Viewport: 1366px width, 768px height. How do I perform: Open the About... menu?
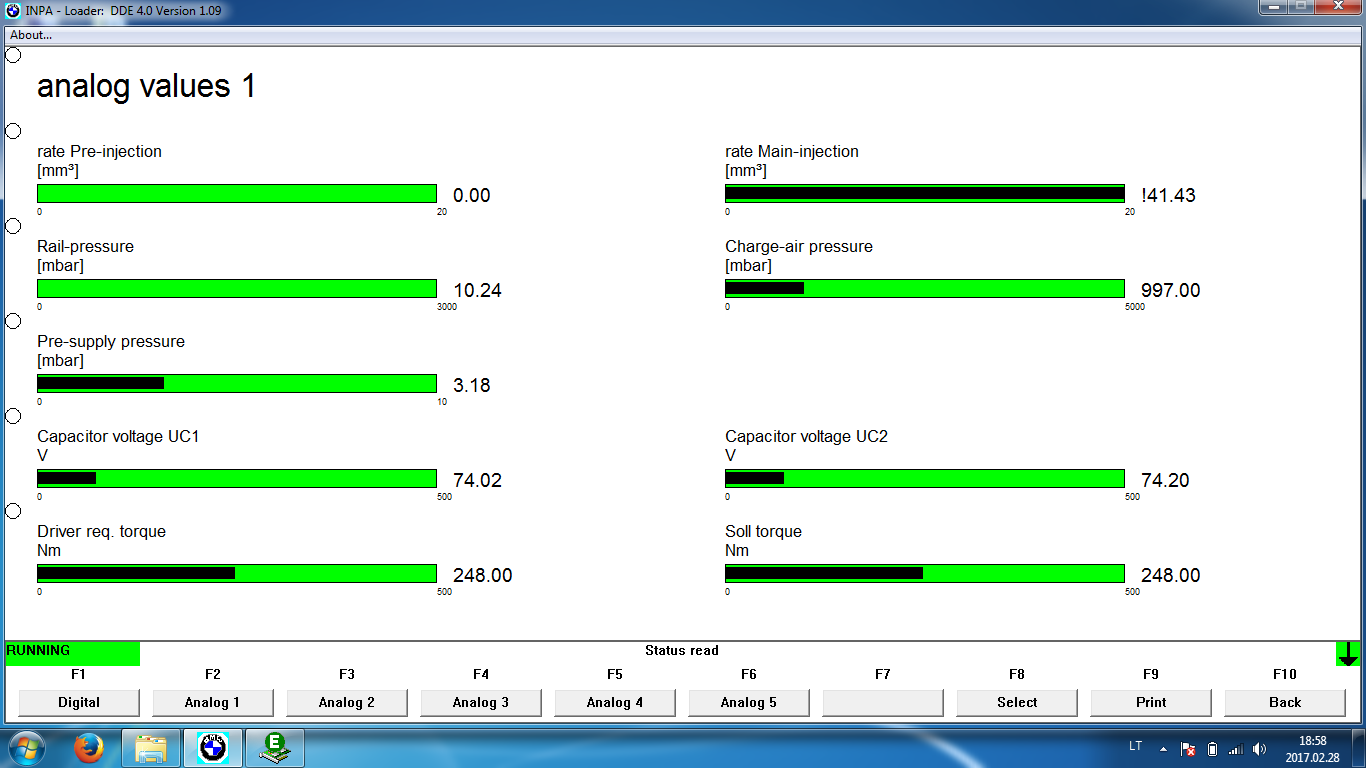tap(31, 35)
